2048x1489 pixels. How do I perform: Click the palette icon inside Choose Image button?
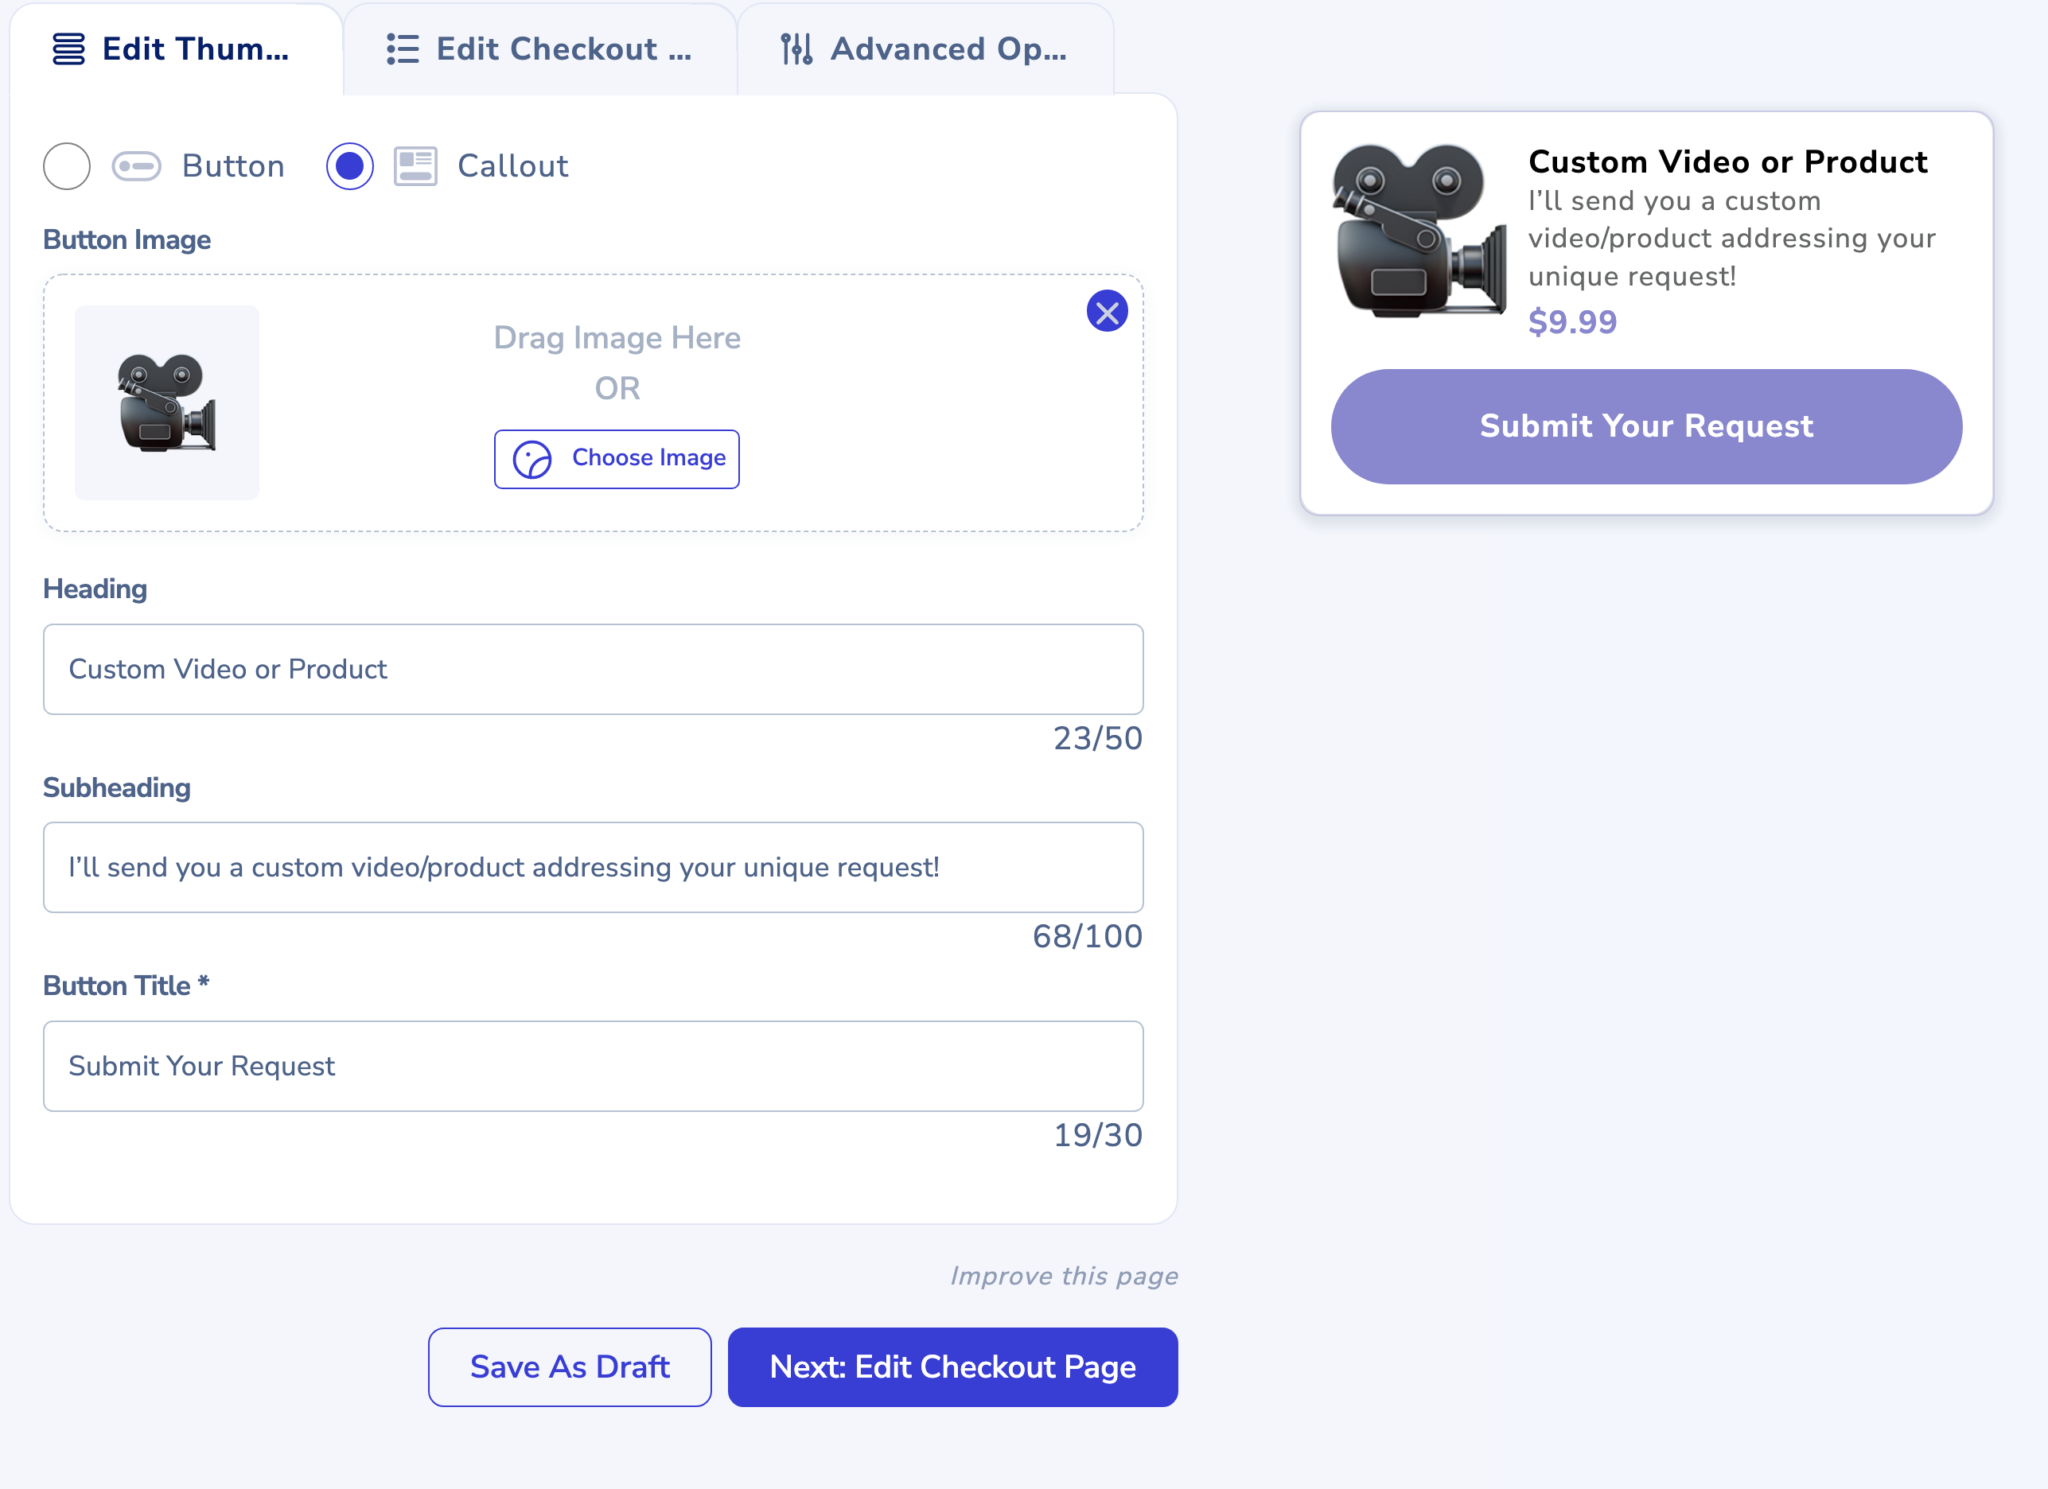pos(532,460)
